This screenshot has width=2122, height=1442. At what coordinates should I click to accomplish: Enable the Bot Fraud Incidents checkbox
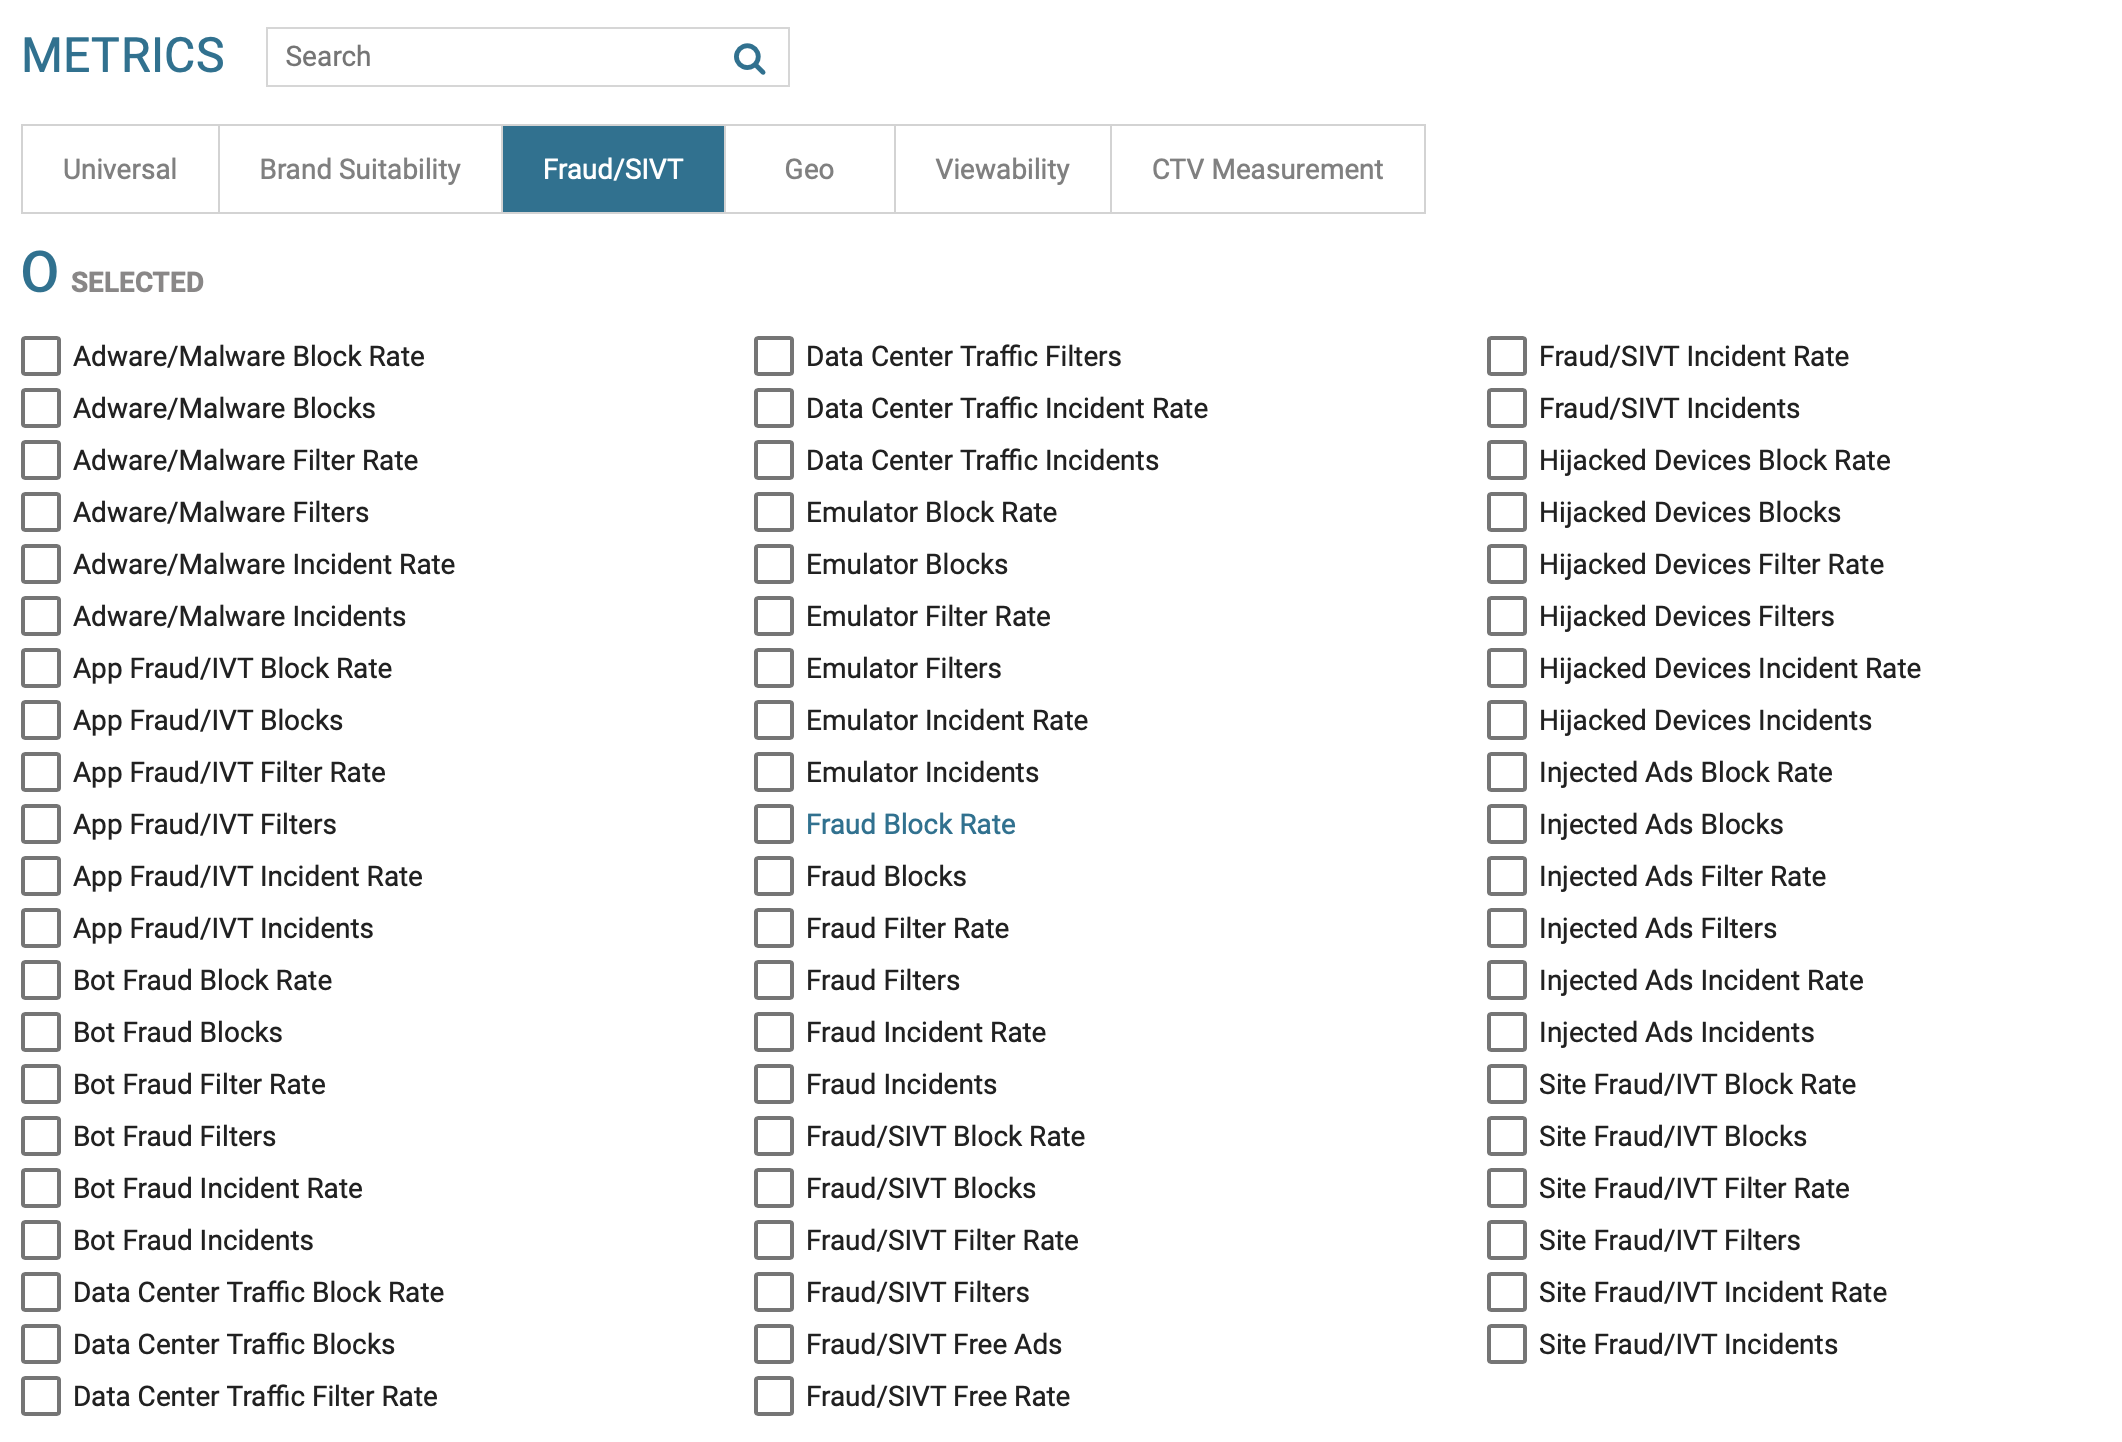(41, 1240)
